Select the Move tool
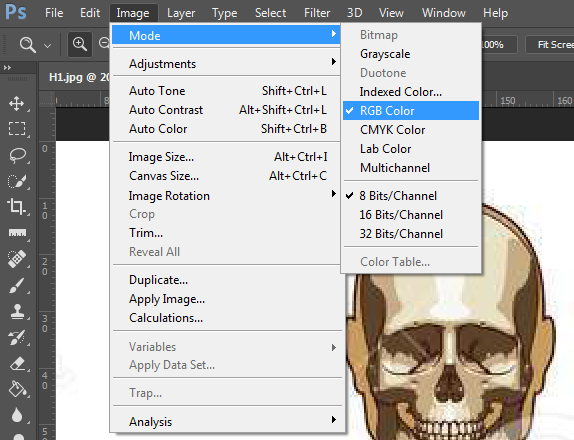This screenshot has width=574, height=440. coord(17,104)
